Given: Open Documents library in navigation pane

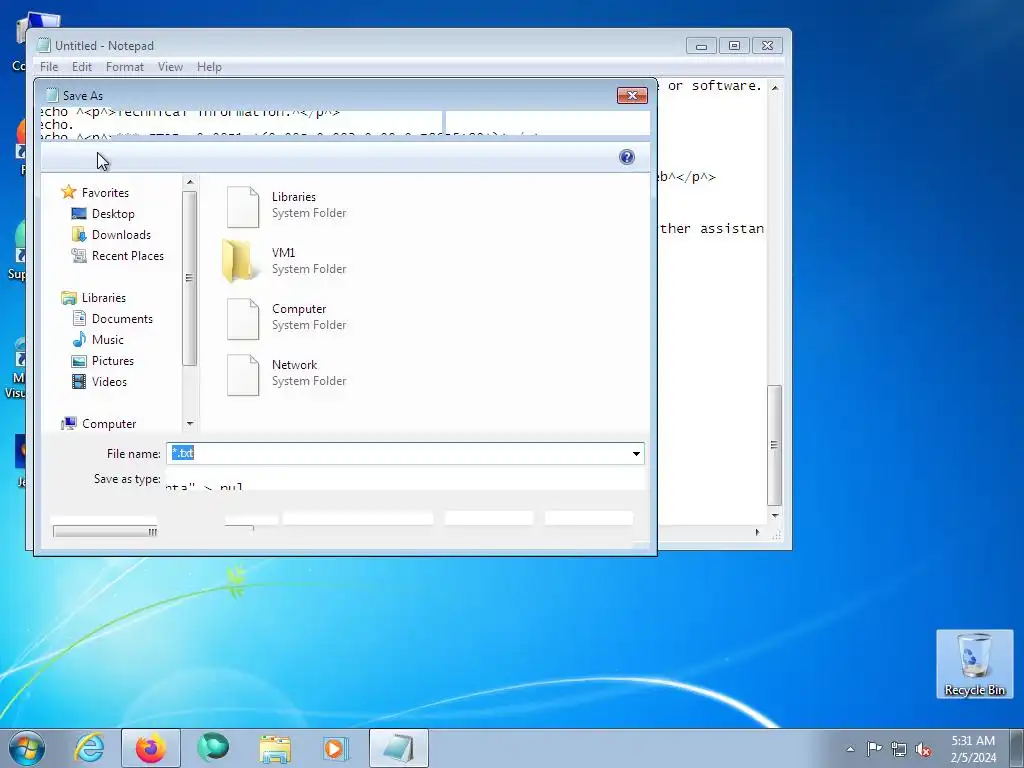Looking at the screenshot, I should (x=121, y=319).
